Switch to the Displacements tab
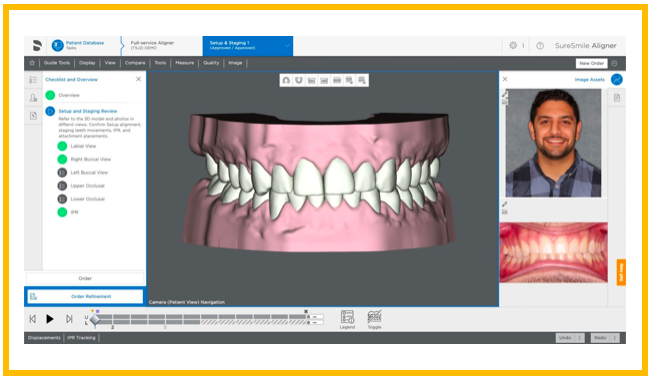The width and height of the screenshot is (650, 379). pos(44,338)
